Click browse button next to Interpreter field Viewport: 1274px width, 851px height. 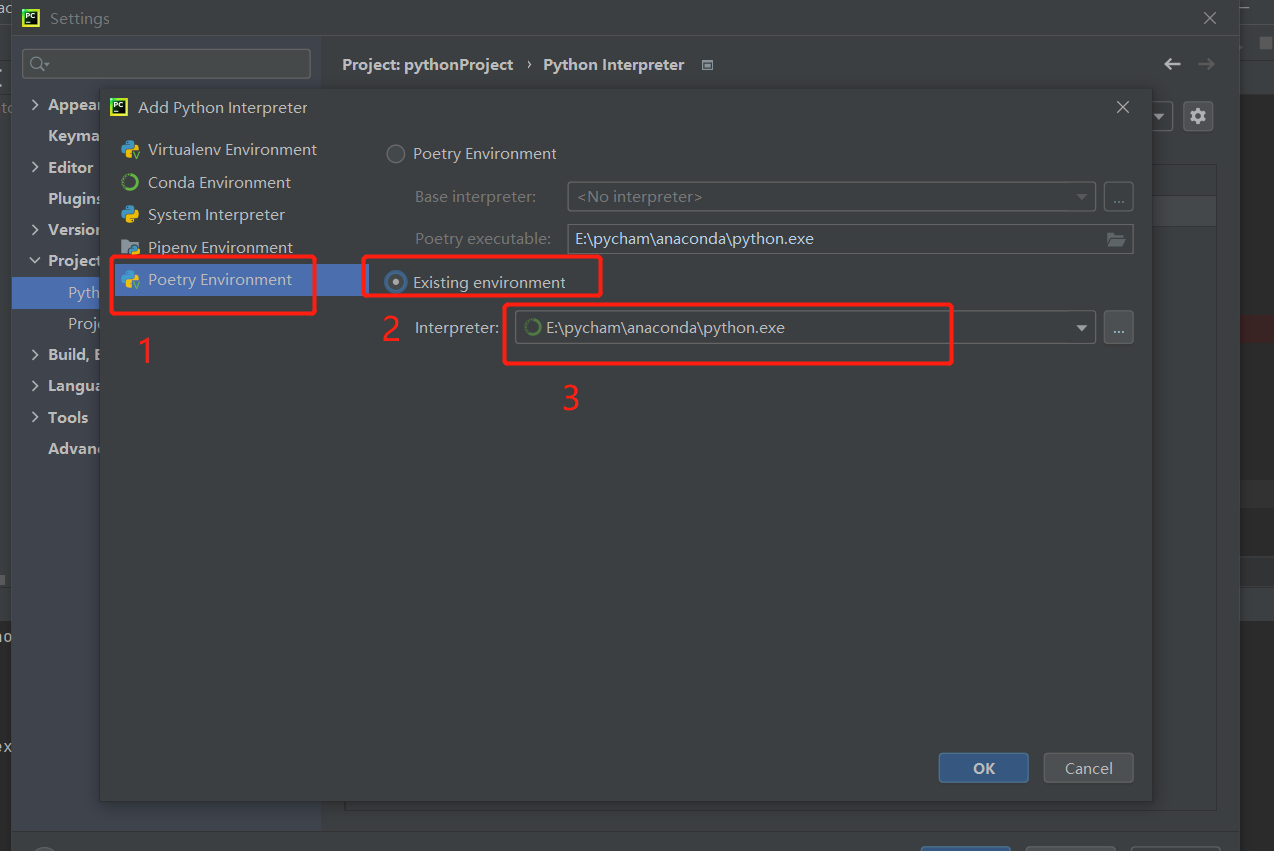click(x=1119, y=327)
